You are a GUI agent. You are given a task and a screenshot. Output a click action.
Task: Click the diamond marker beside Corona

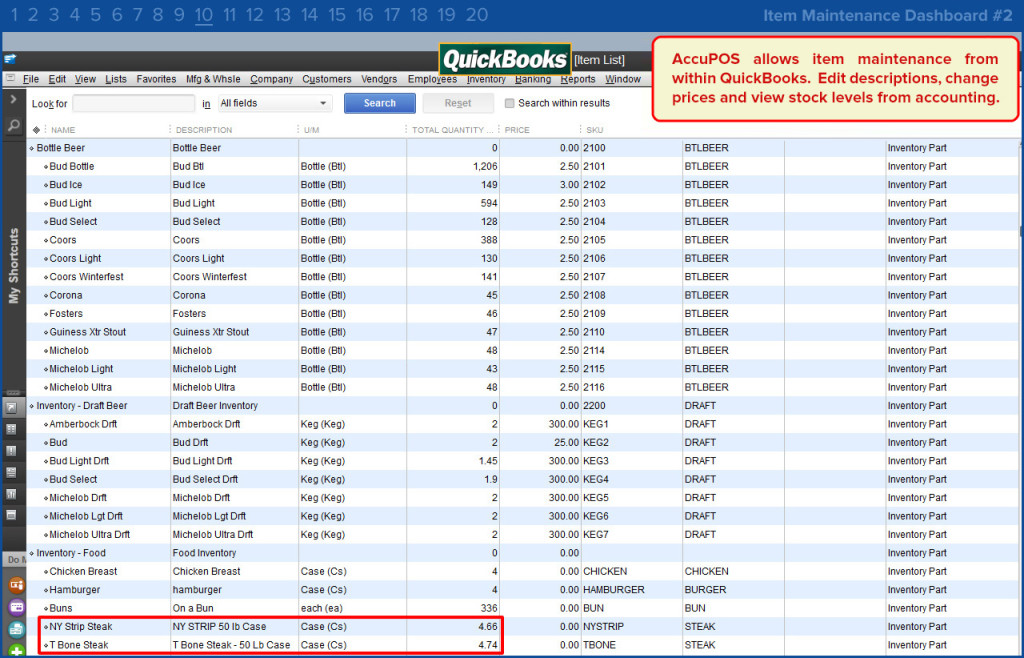(x=46, y=296)
